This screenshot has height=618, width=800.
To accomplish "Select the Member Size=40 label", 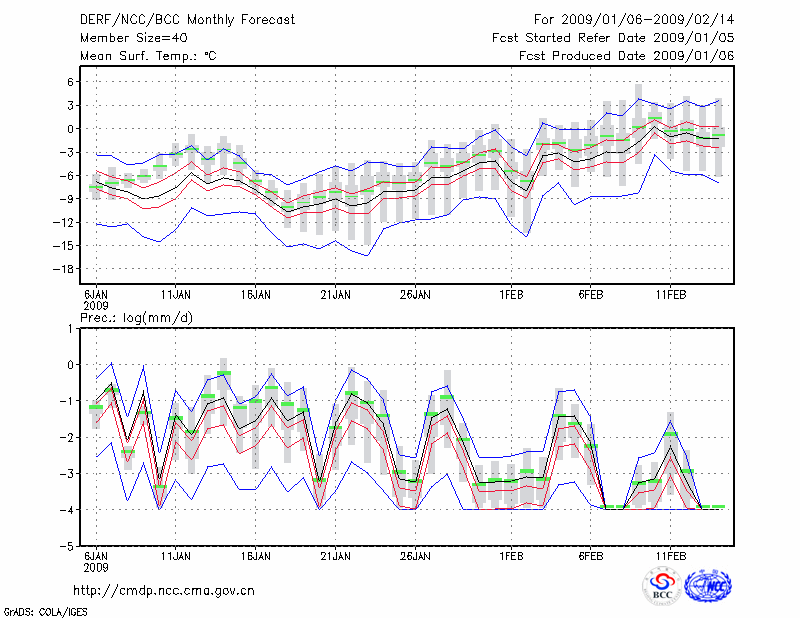I will 133,37.
